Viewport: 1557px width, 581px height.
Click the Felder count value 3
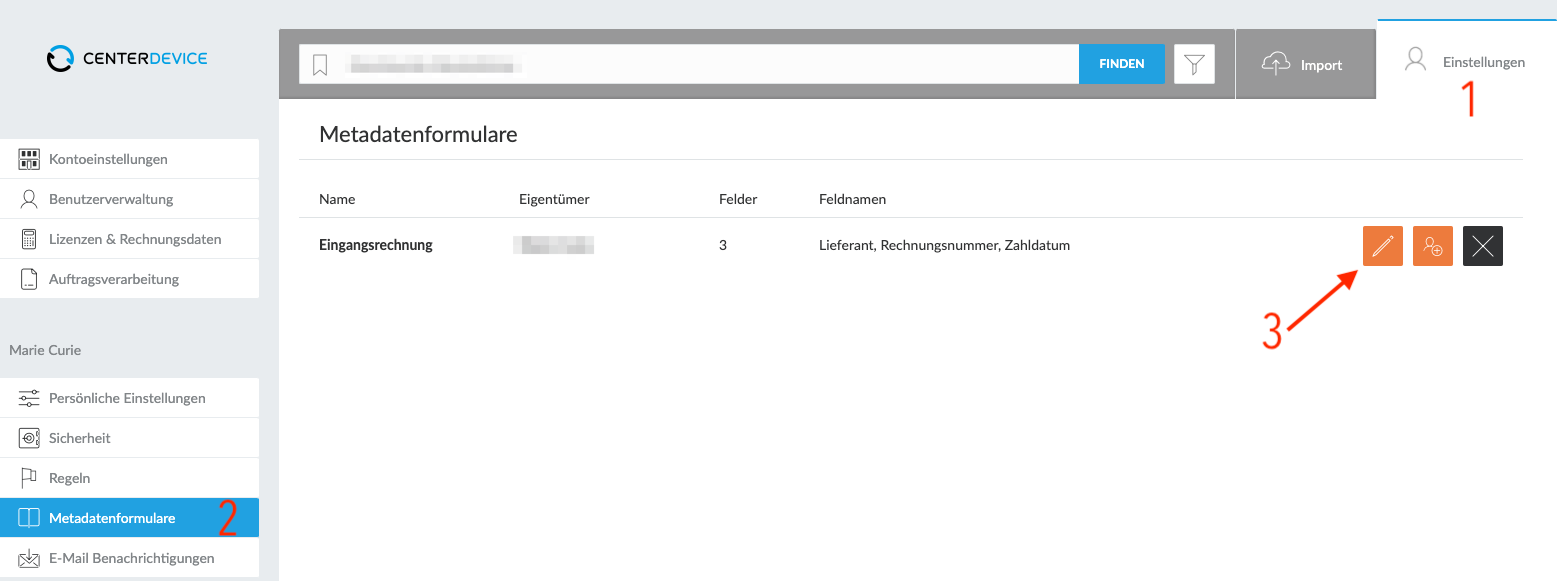click(723, 245)
